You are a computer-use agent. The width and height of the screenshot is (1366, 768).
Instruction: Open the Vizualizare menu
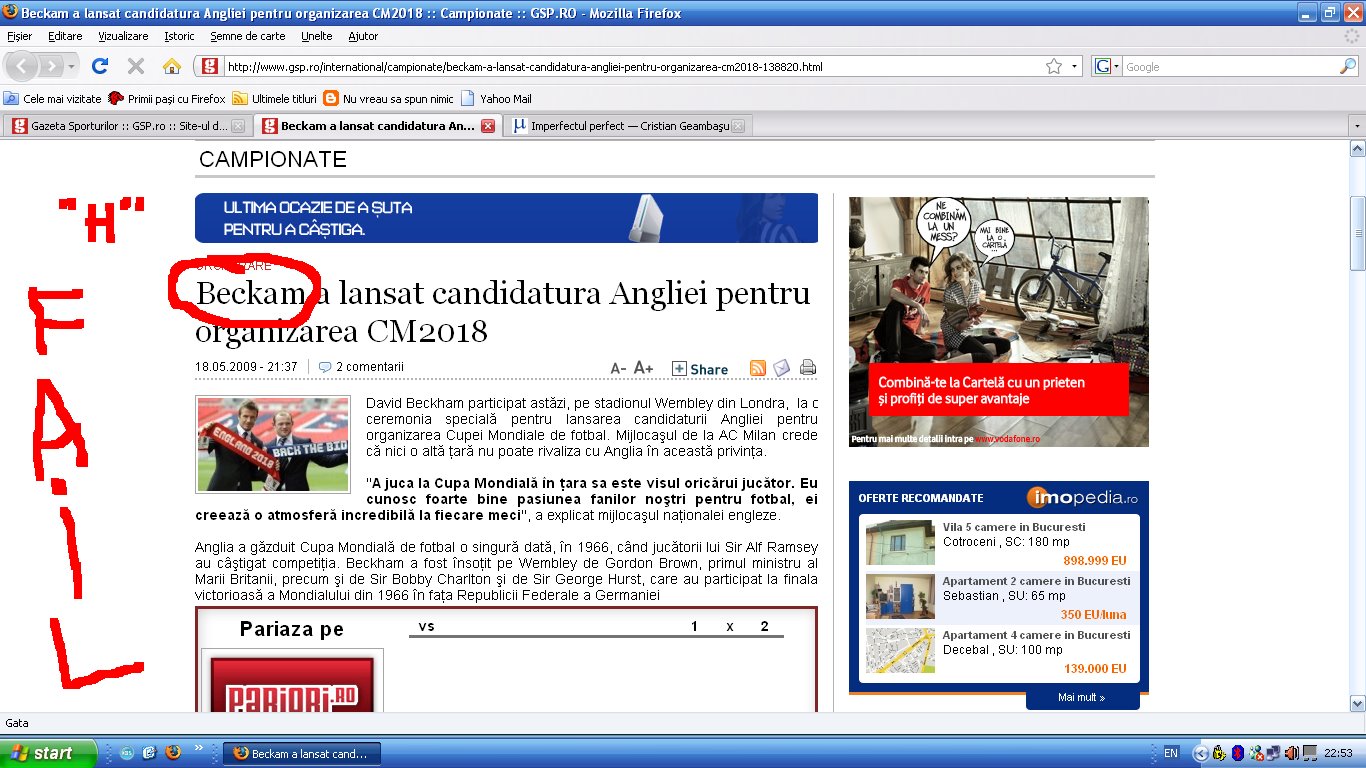click(123, 36)
